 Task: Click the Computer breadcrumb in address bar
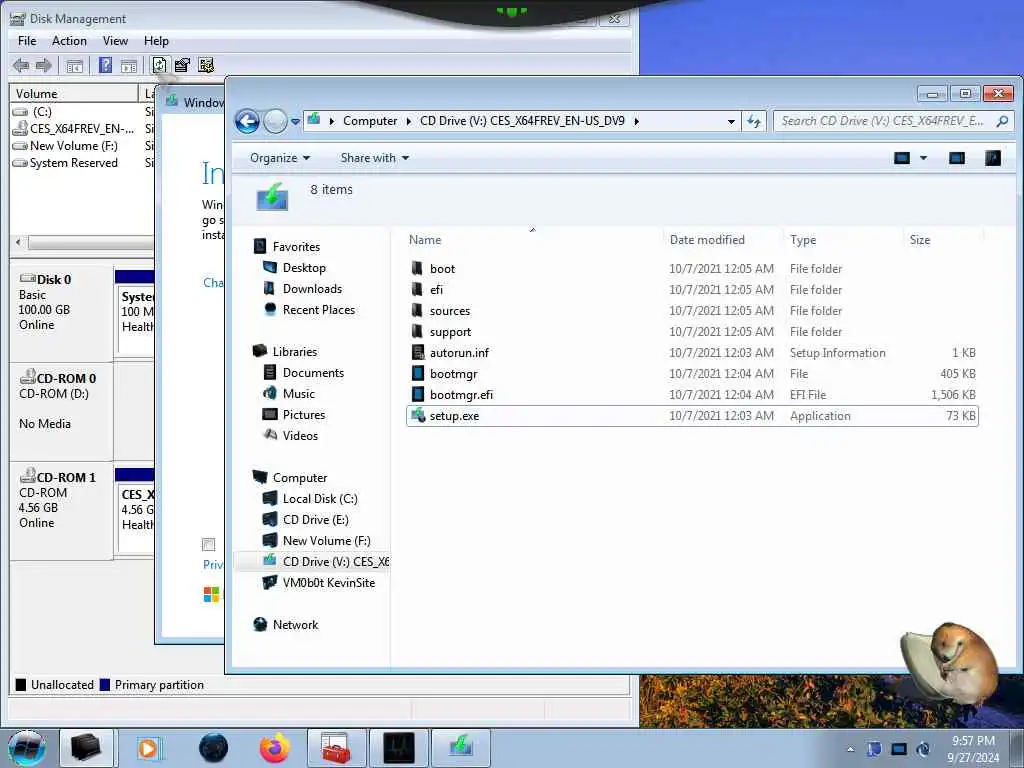tap(370, 121)
